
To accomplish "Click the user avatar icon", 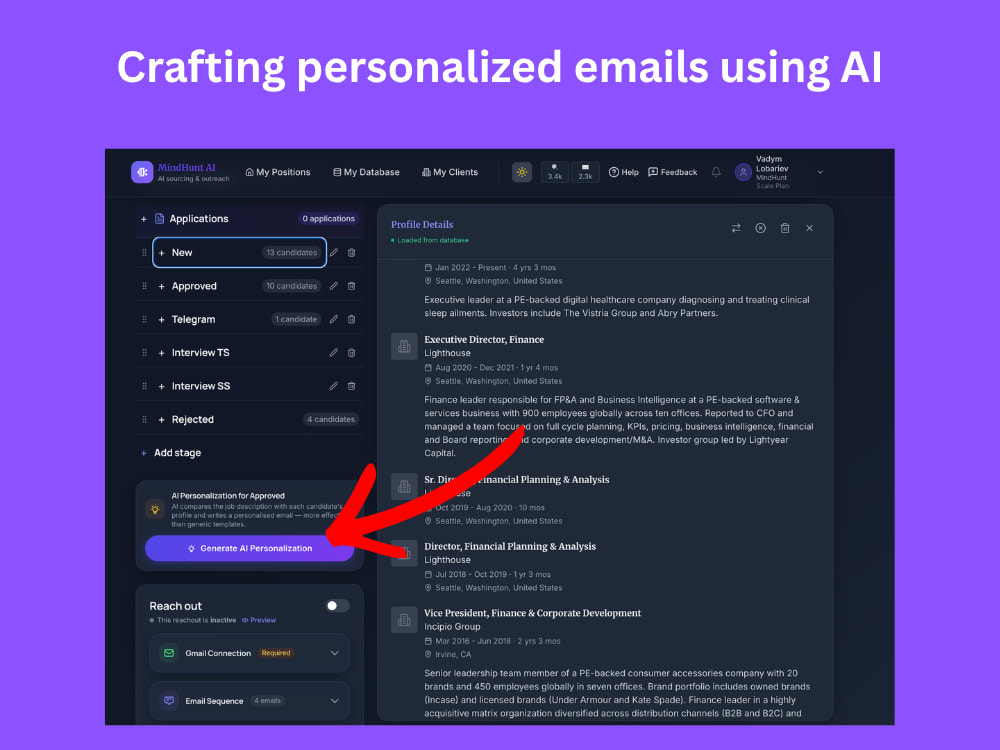I will tap(743, 172).
